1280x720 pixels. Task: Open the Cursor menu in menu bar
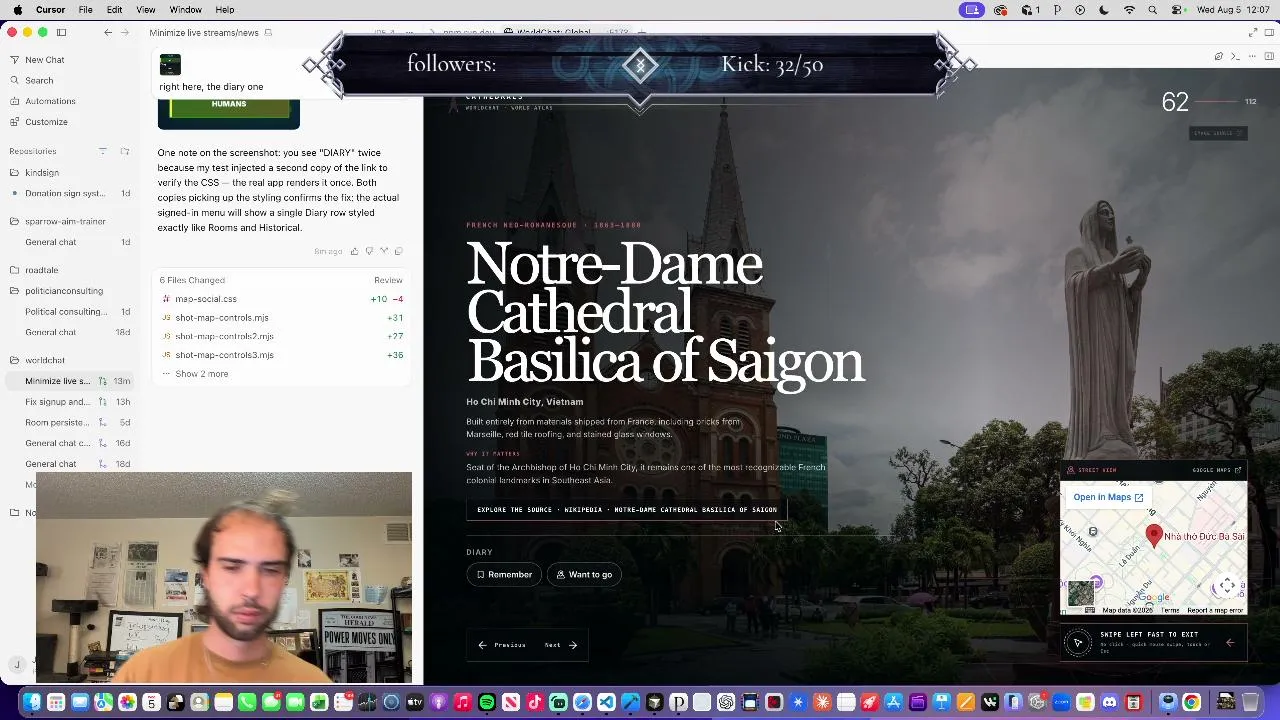[x=50, y=10]
